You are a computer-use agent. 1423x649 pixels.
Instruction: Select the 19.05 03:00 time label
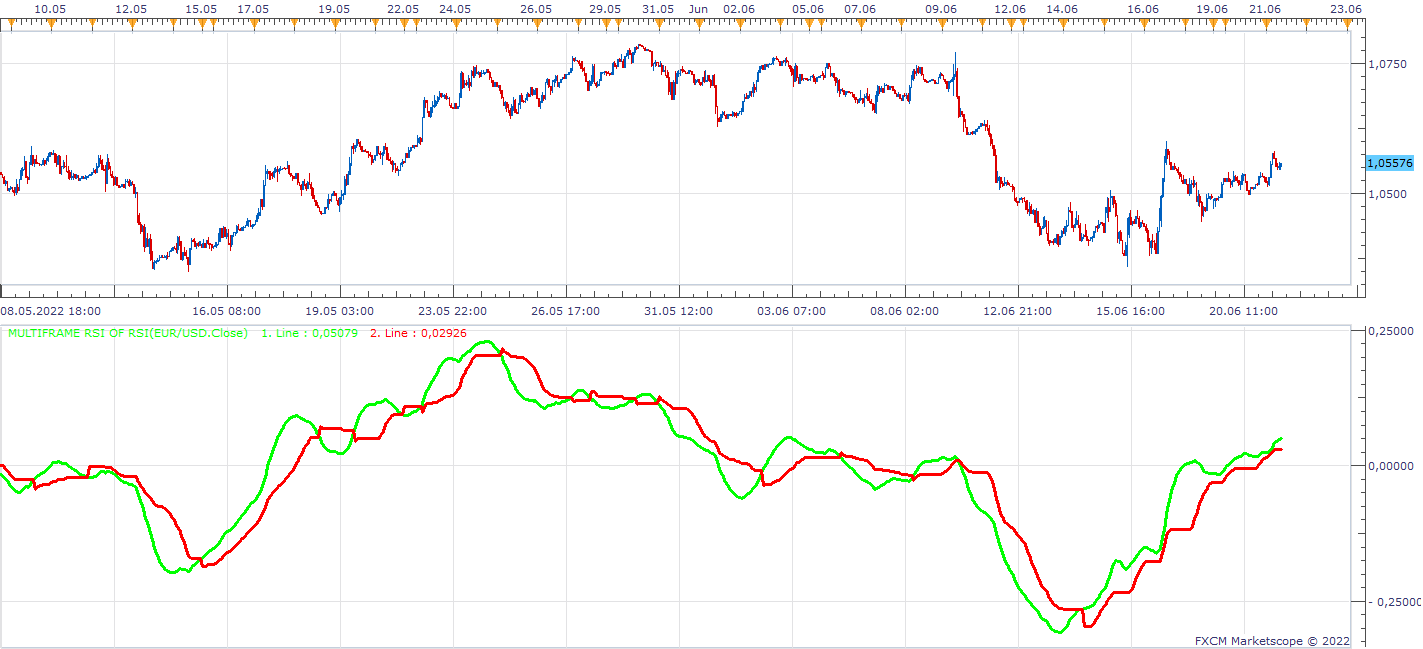coord(340,312)
